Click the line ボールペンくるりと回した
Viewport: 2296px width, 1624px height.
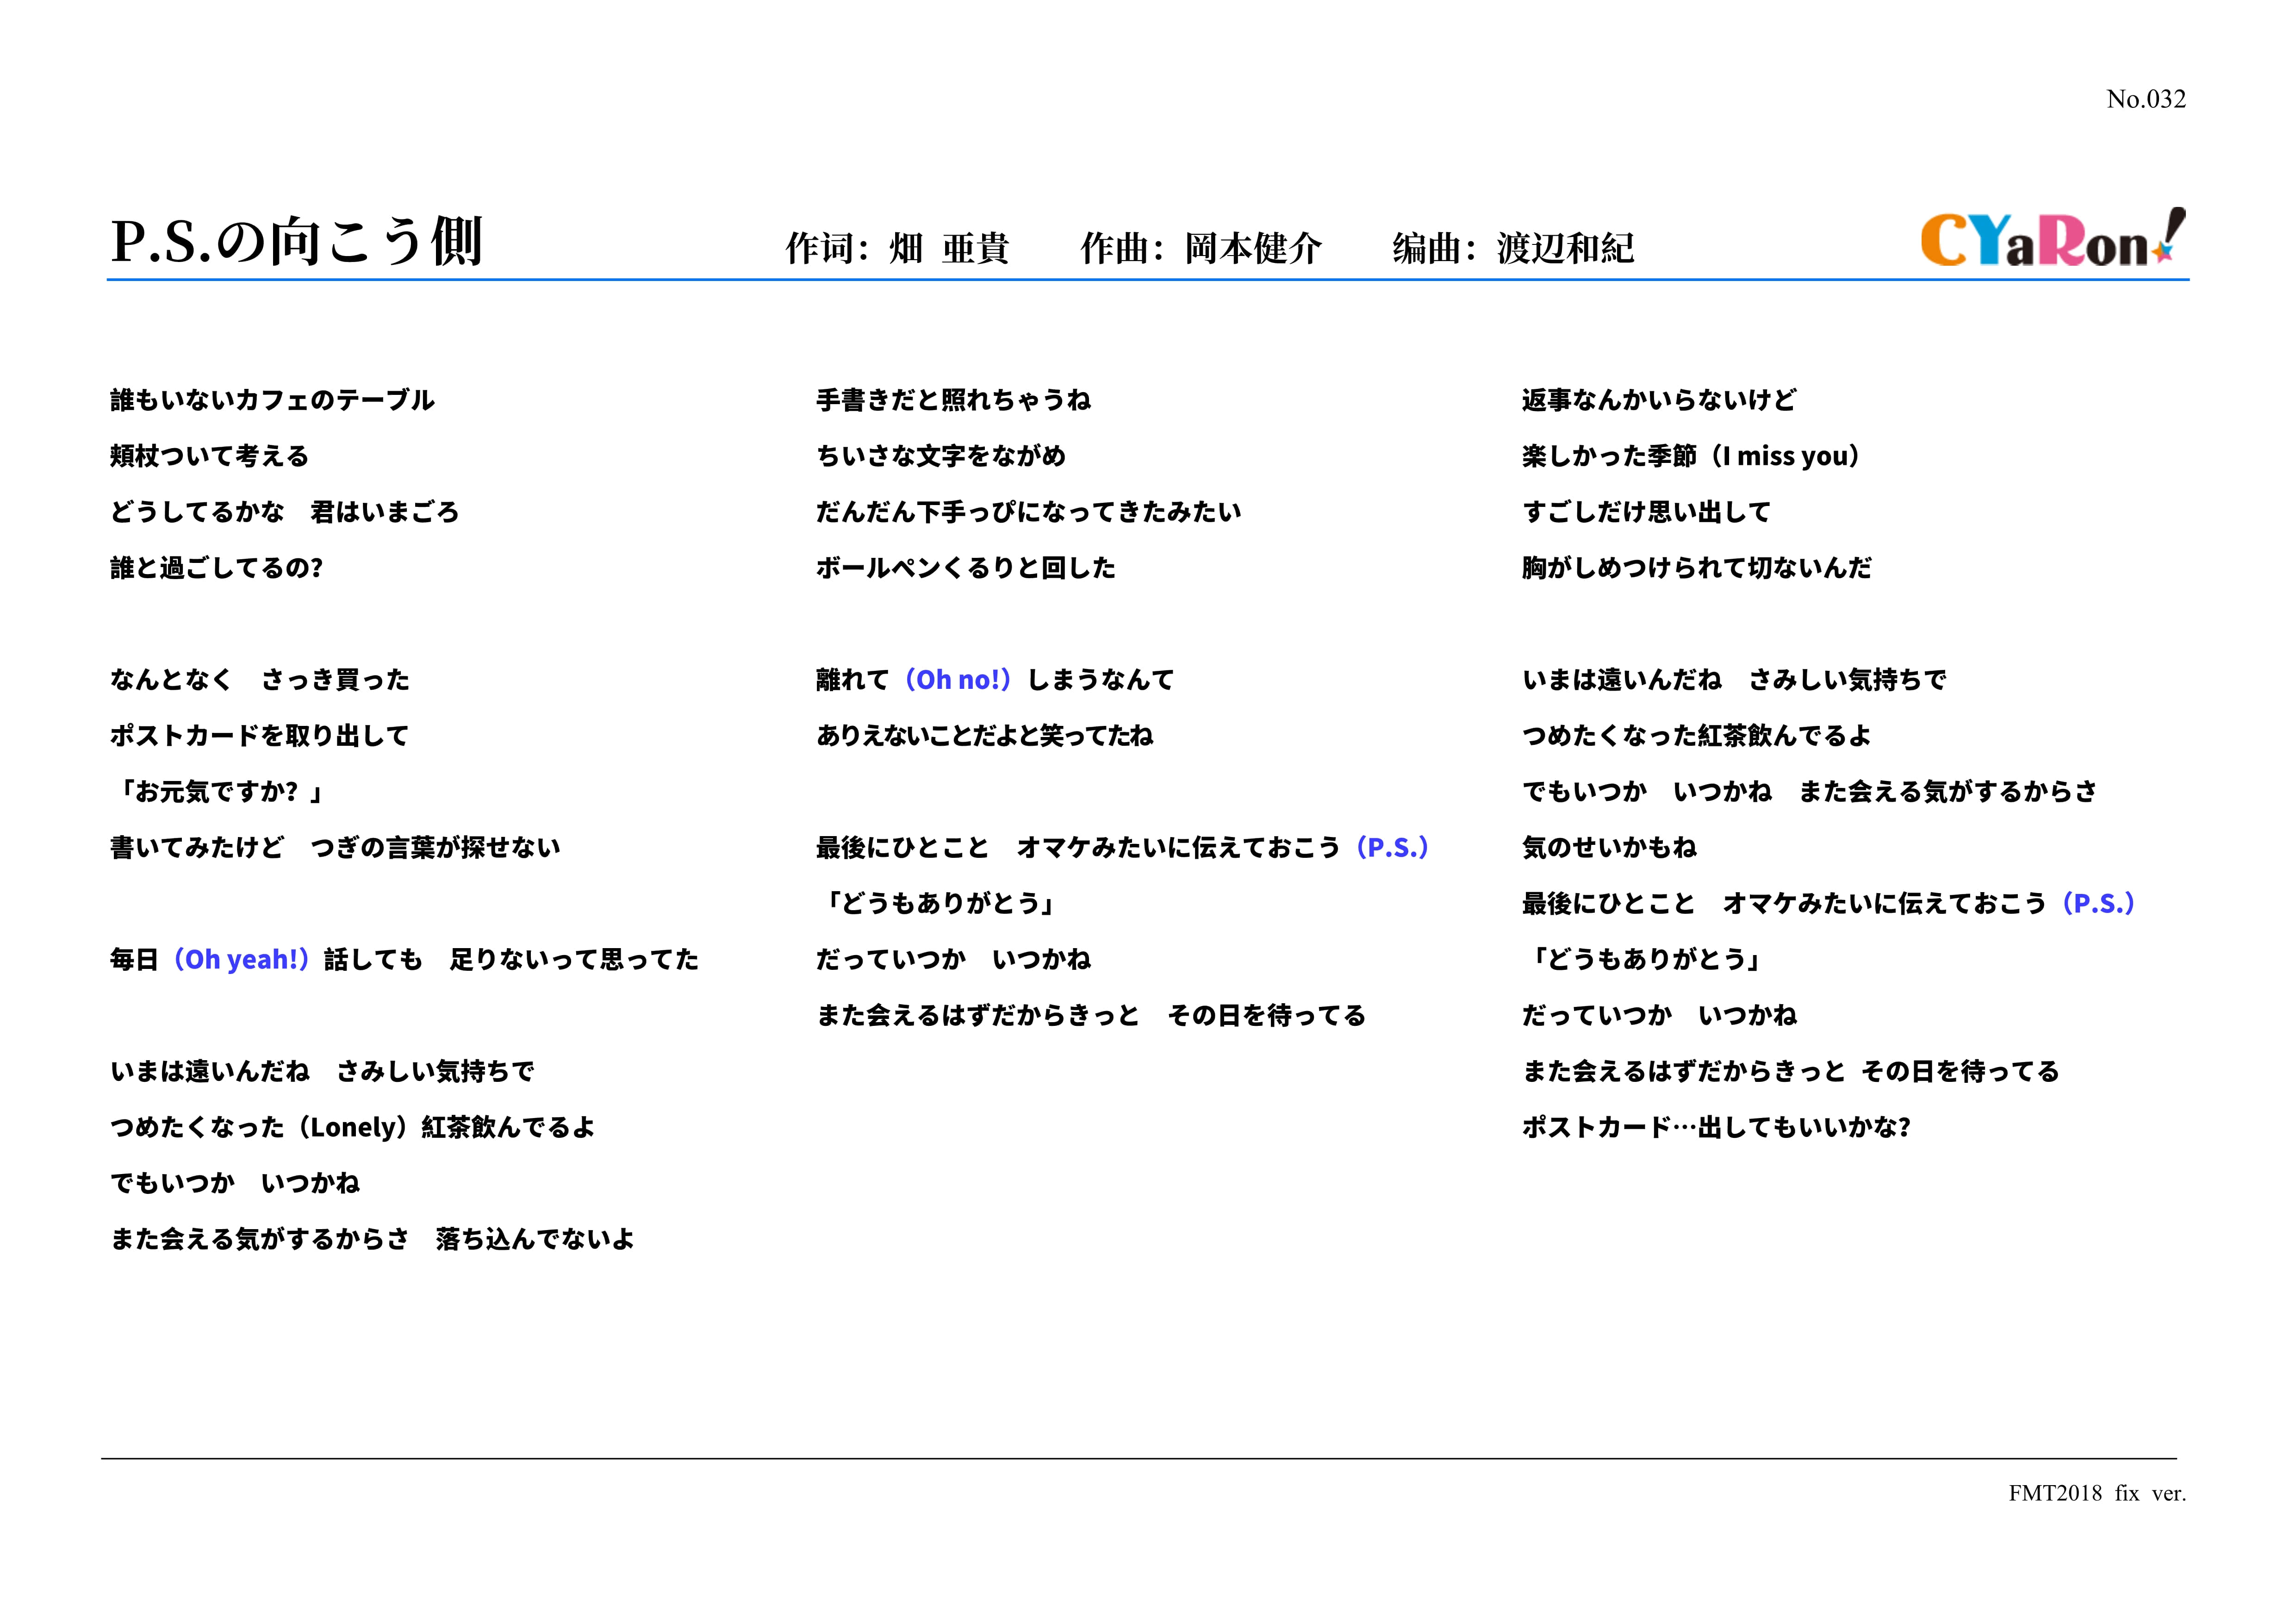click(965, 568)
